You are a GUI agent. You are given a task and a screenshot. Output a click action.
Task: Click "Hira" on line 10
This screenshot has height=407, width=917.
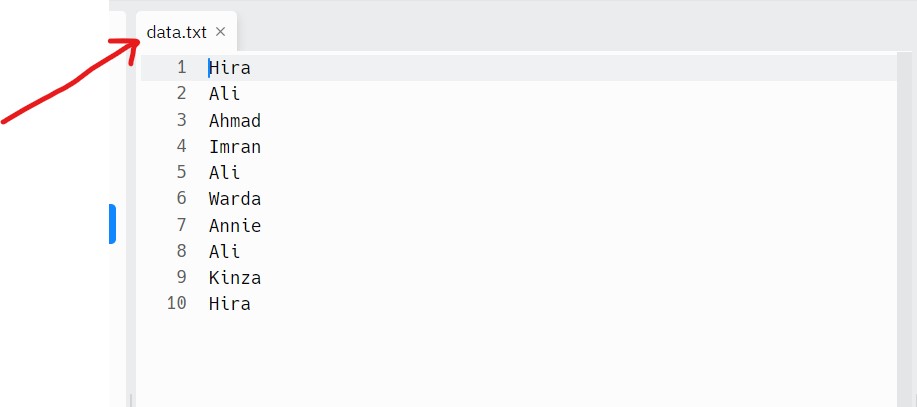[230, 304]
